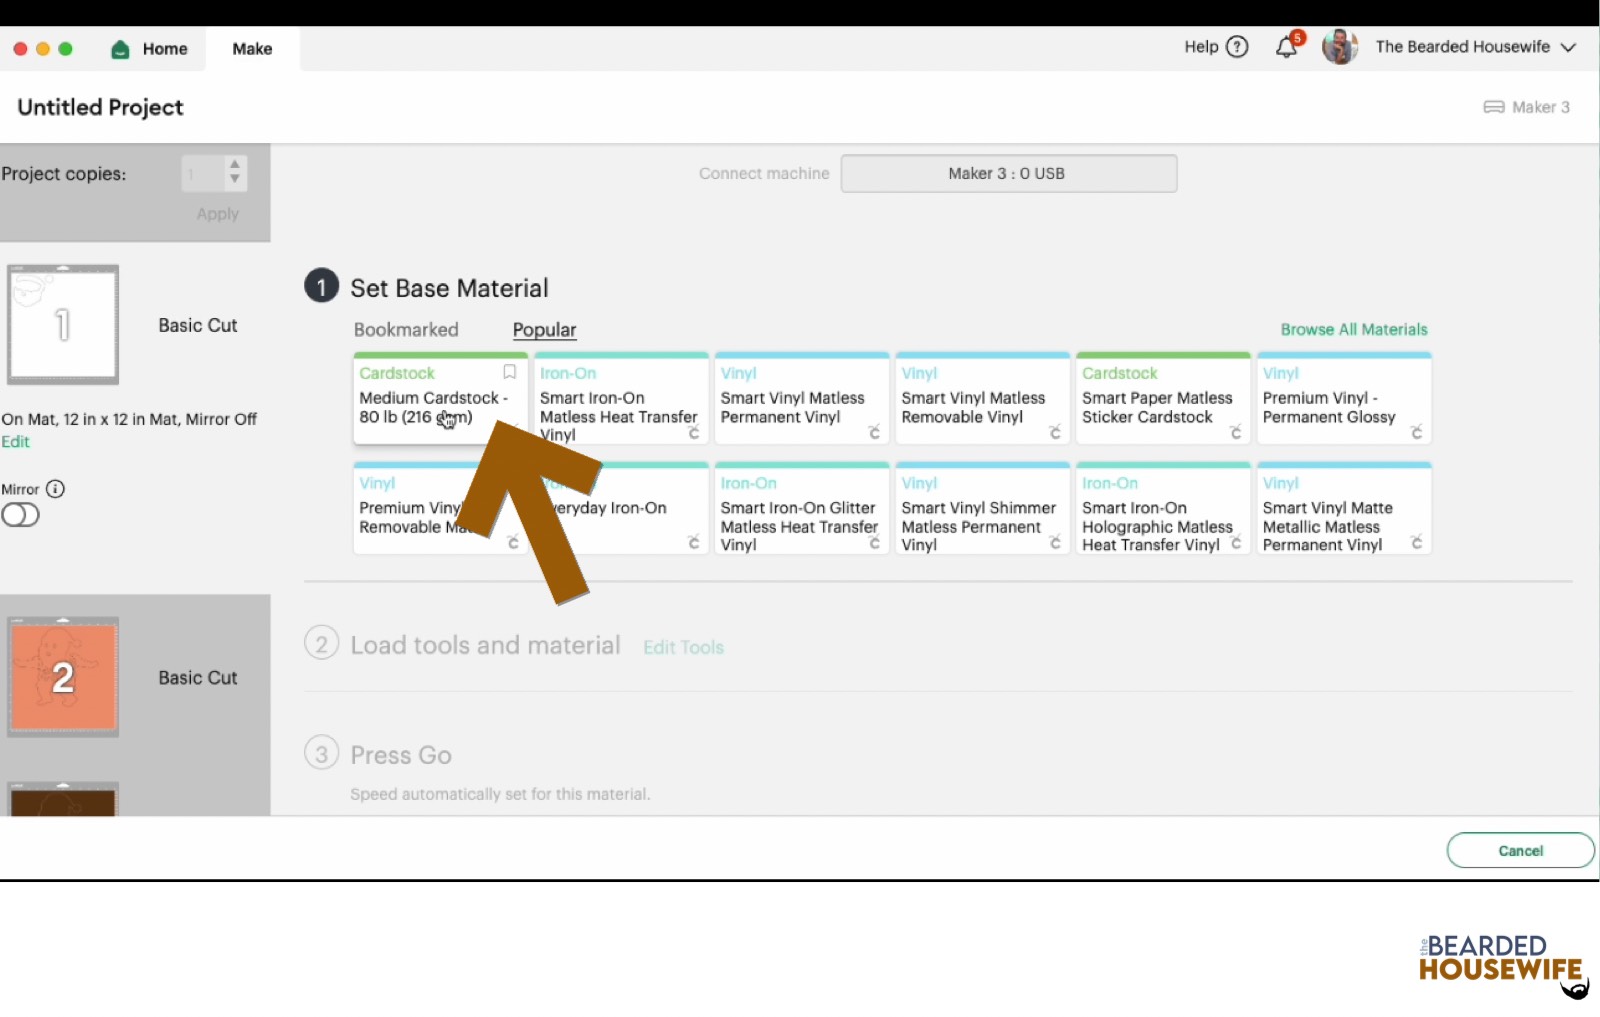Choose Smart Vinyl Matless Removable Vinyl
1600x1017 pixels.
[982, 399]
